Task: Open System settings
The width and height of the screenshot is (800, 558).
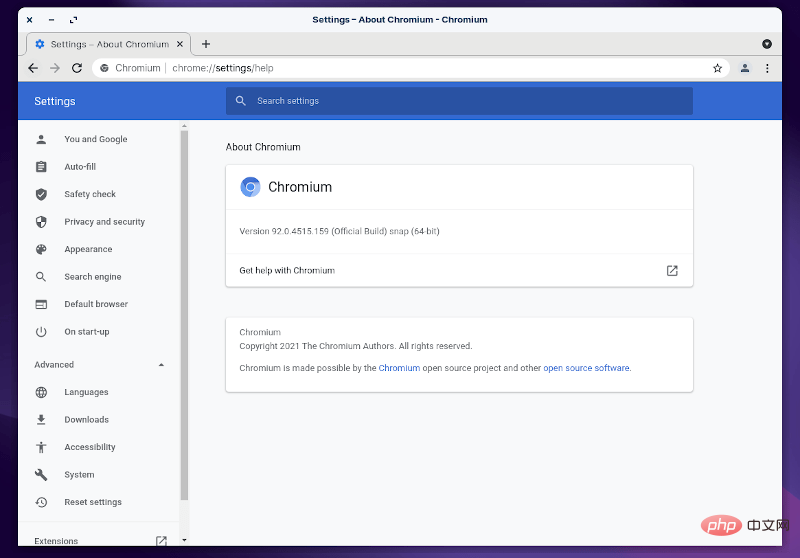Action: 79,475
